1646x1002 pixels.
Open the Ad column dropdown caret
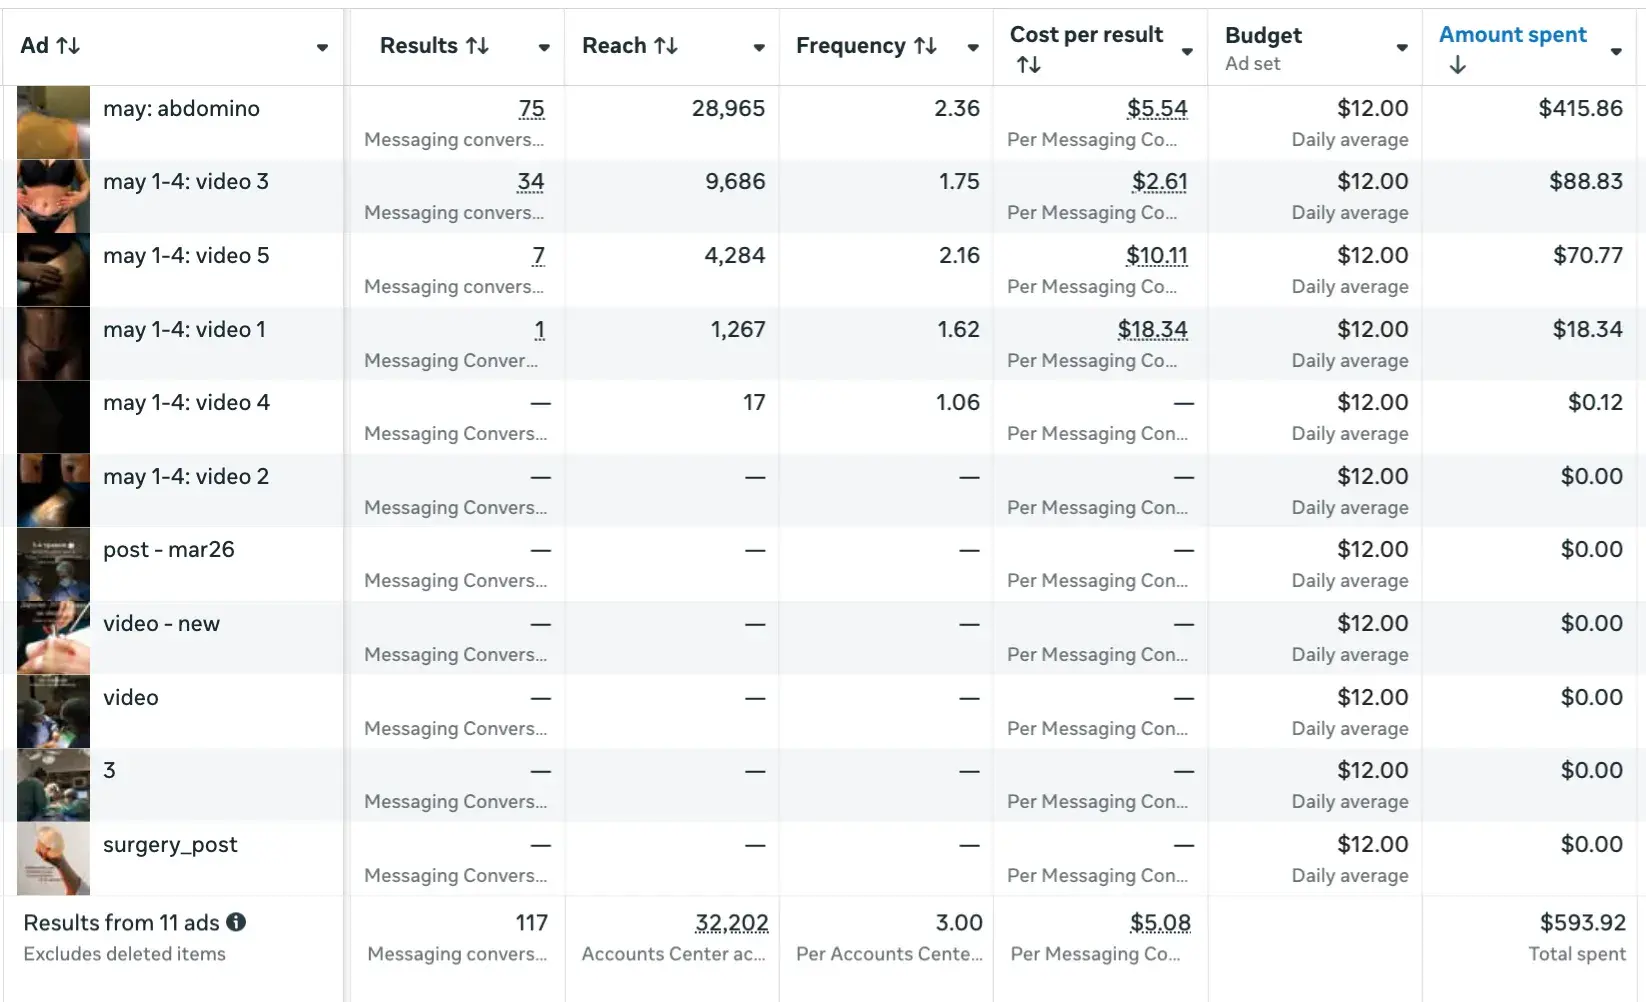click(322, 47)
